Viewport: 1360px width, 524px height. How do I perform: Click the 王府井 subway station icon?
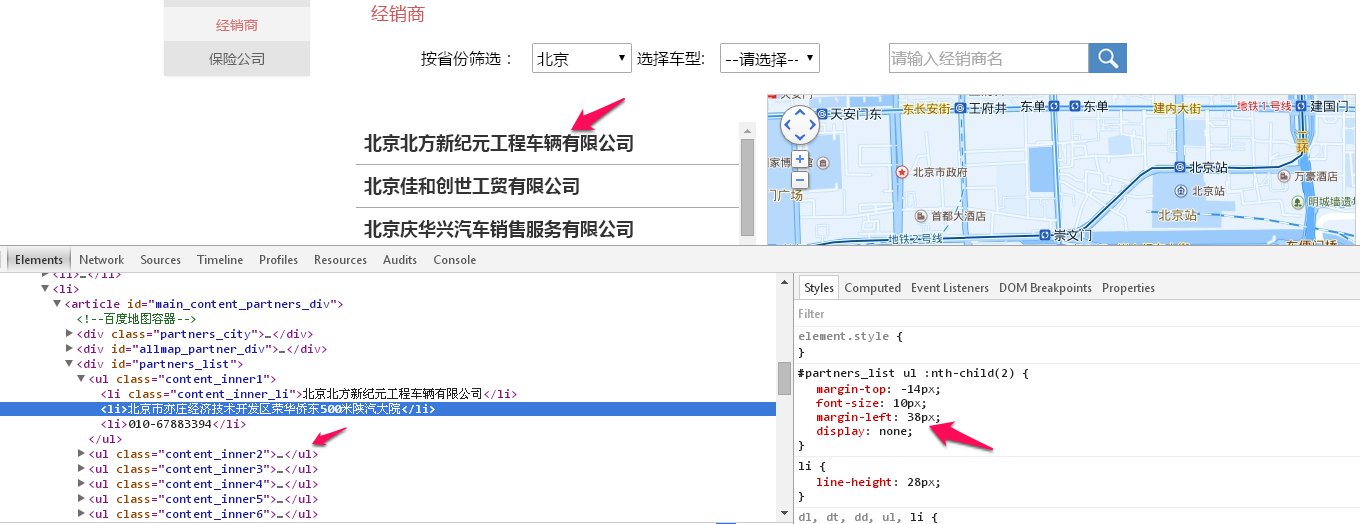point(959,106)
